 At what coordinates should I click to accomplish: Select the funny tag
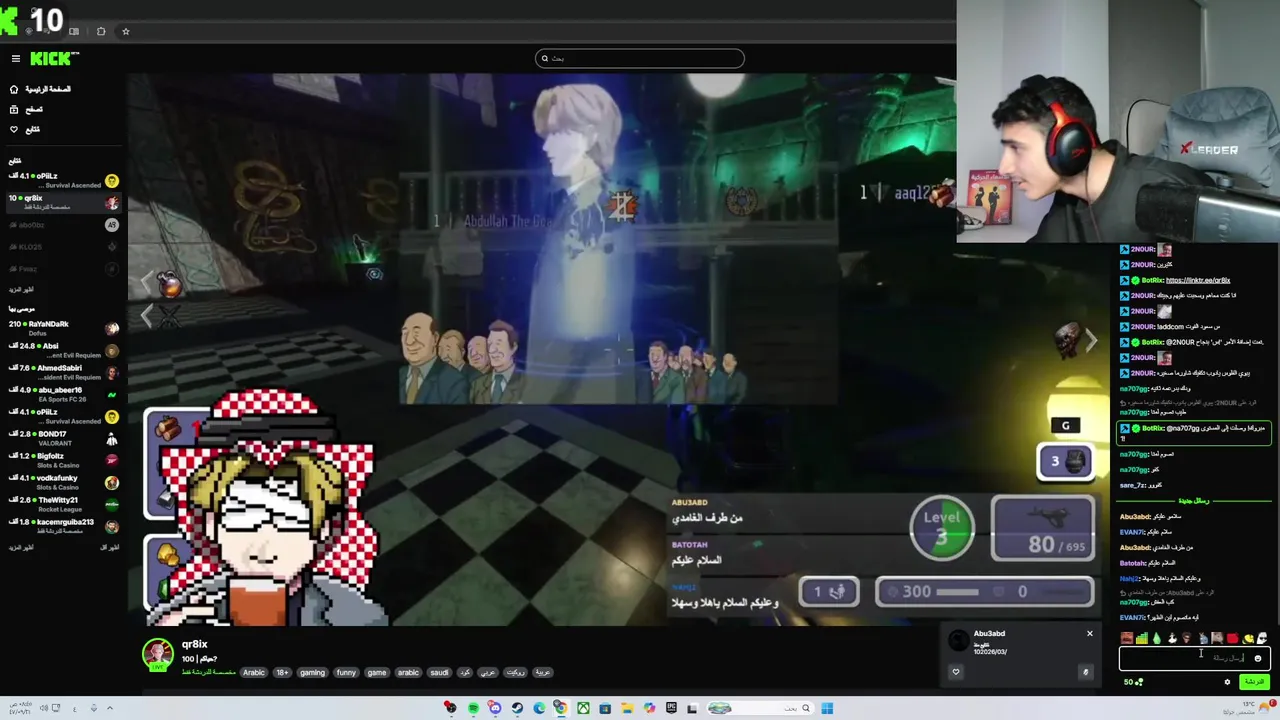(x=346, y=672)
